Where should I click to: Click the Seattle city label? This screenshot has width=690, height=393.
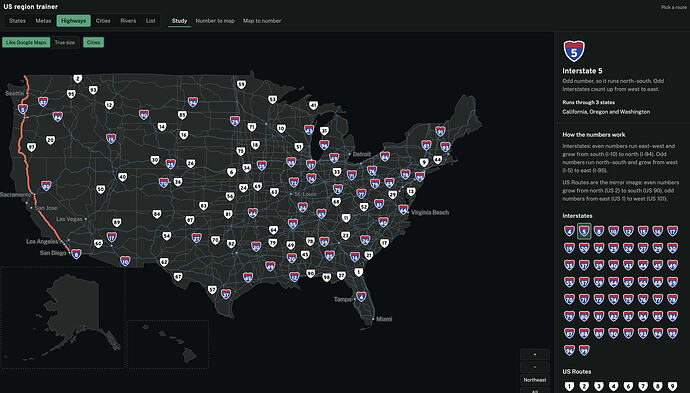(x=15, y=93)
